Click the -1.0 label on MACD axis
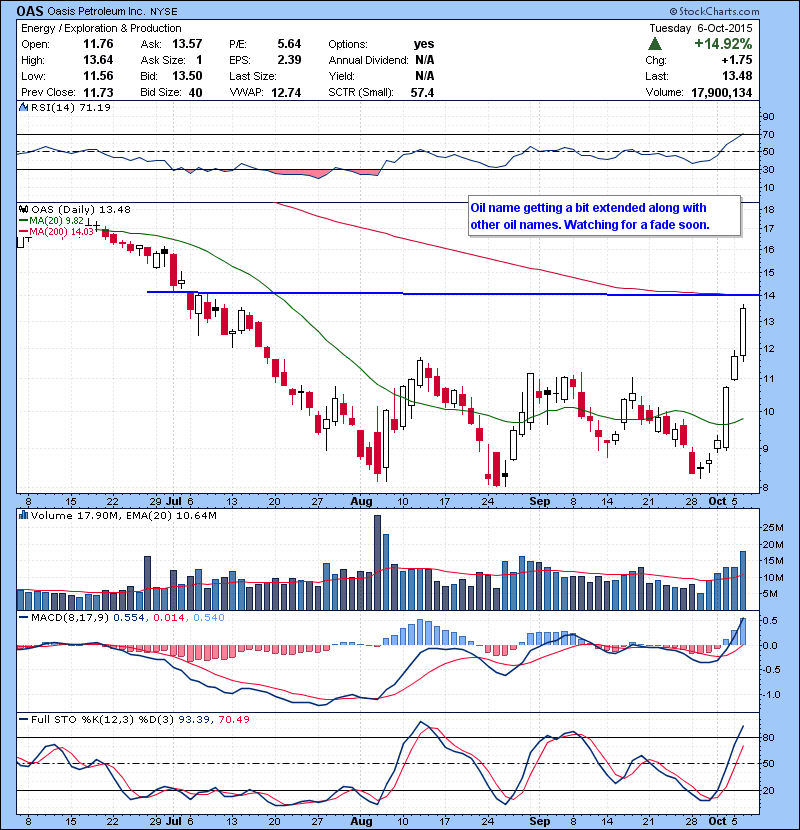This screenshot has width=800, height=830. tap(771, 694)
